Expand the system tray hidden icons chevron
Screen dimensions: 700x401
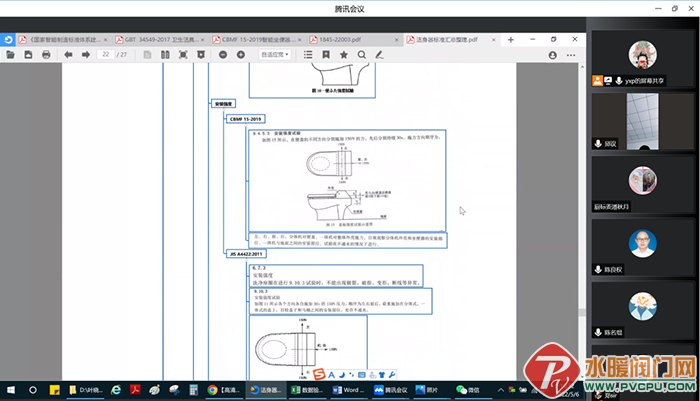pos(501,390)
